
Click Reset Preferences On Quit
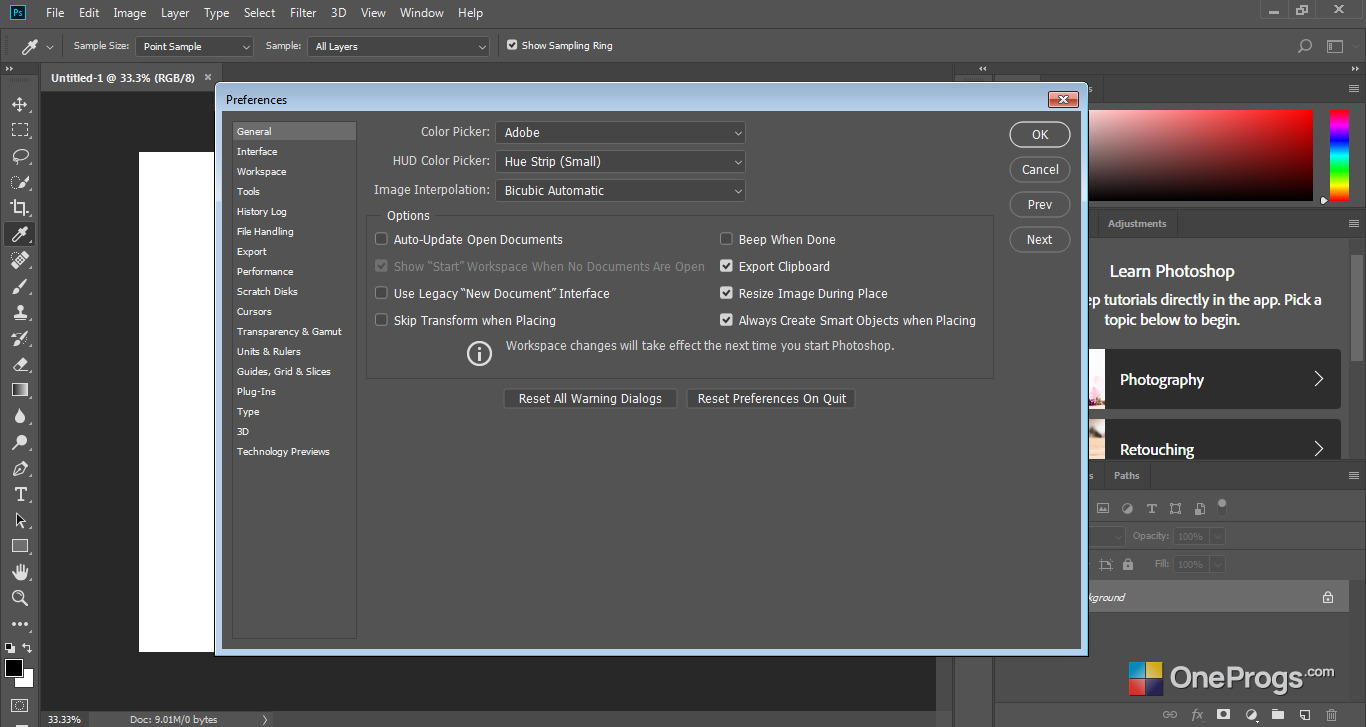pos(772,398)
